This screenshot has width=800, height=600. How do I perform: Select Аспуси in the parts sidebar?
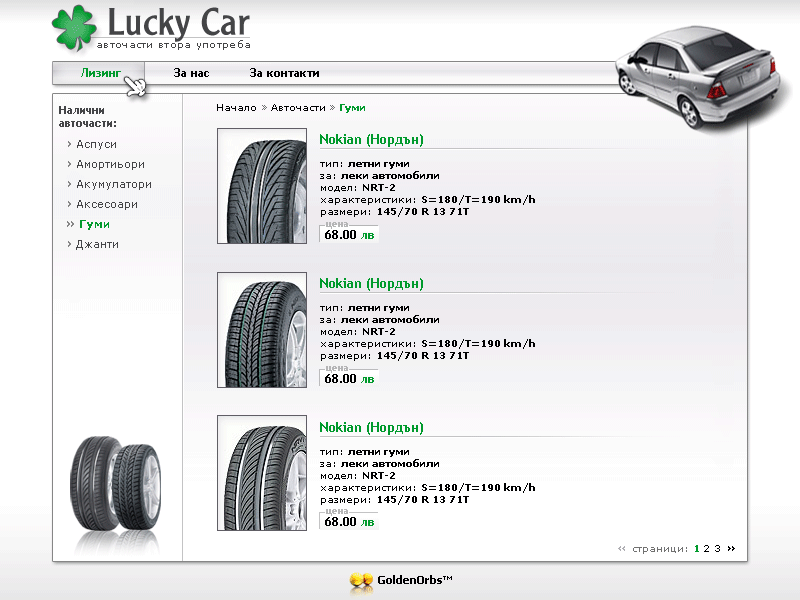pyautogui.click(x=96, y=145)
